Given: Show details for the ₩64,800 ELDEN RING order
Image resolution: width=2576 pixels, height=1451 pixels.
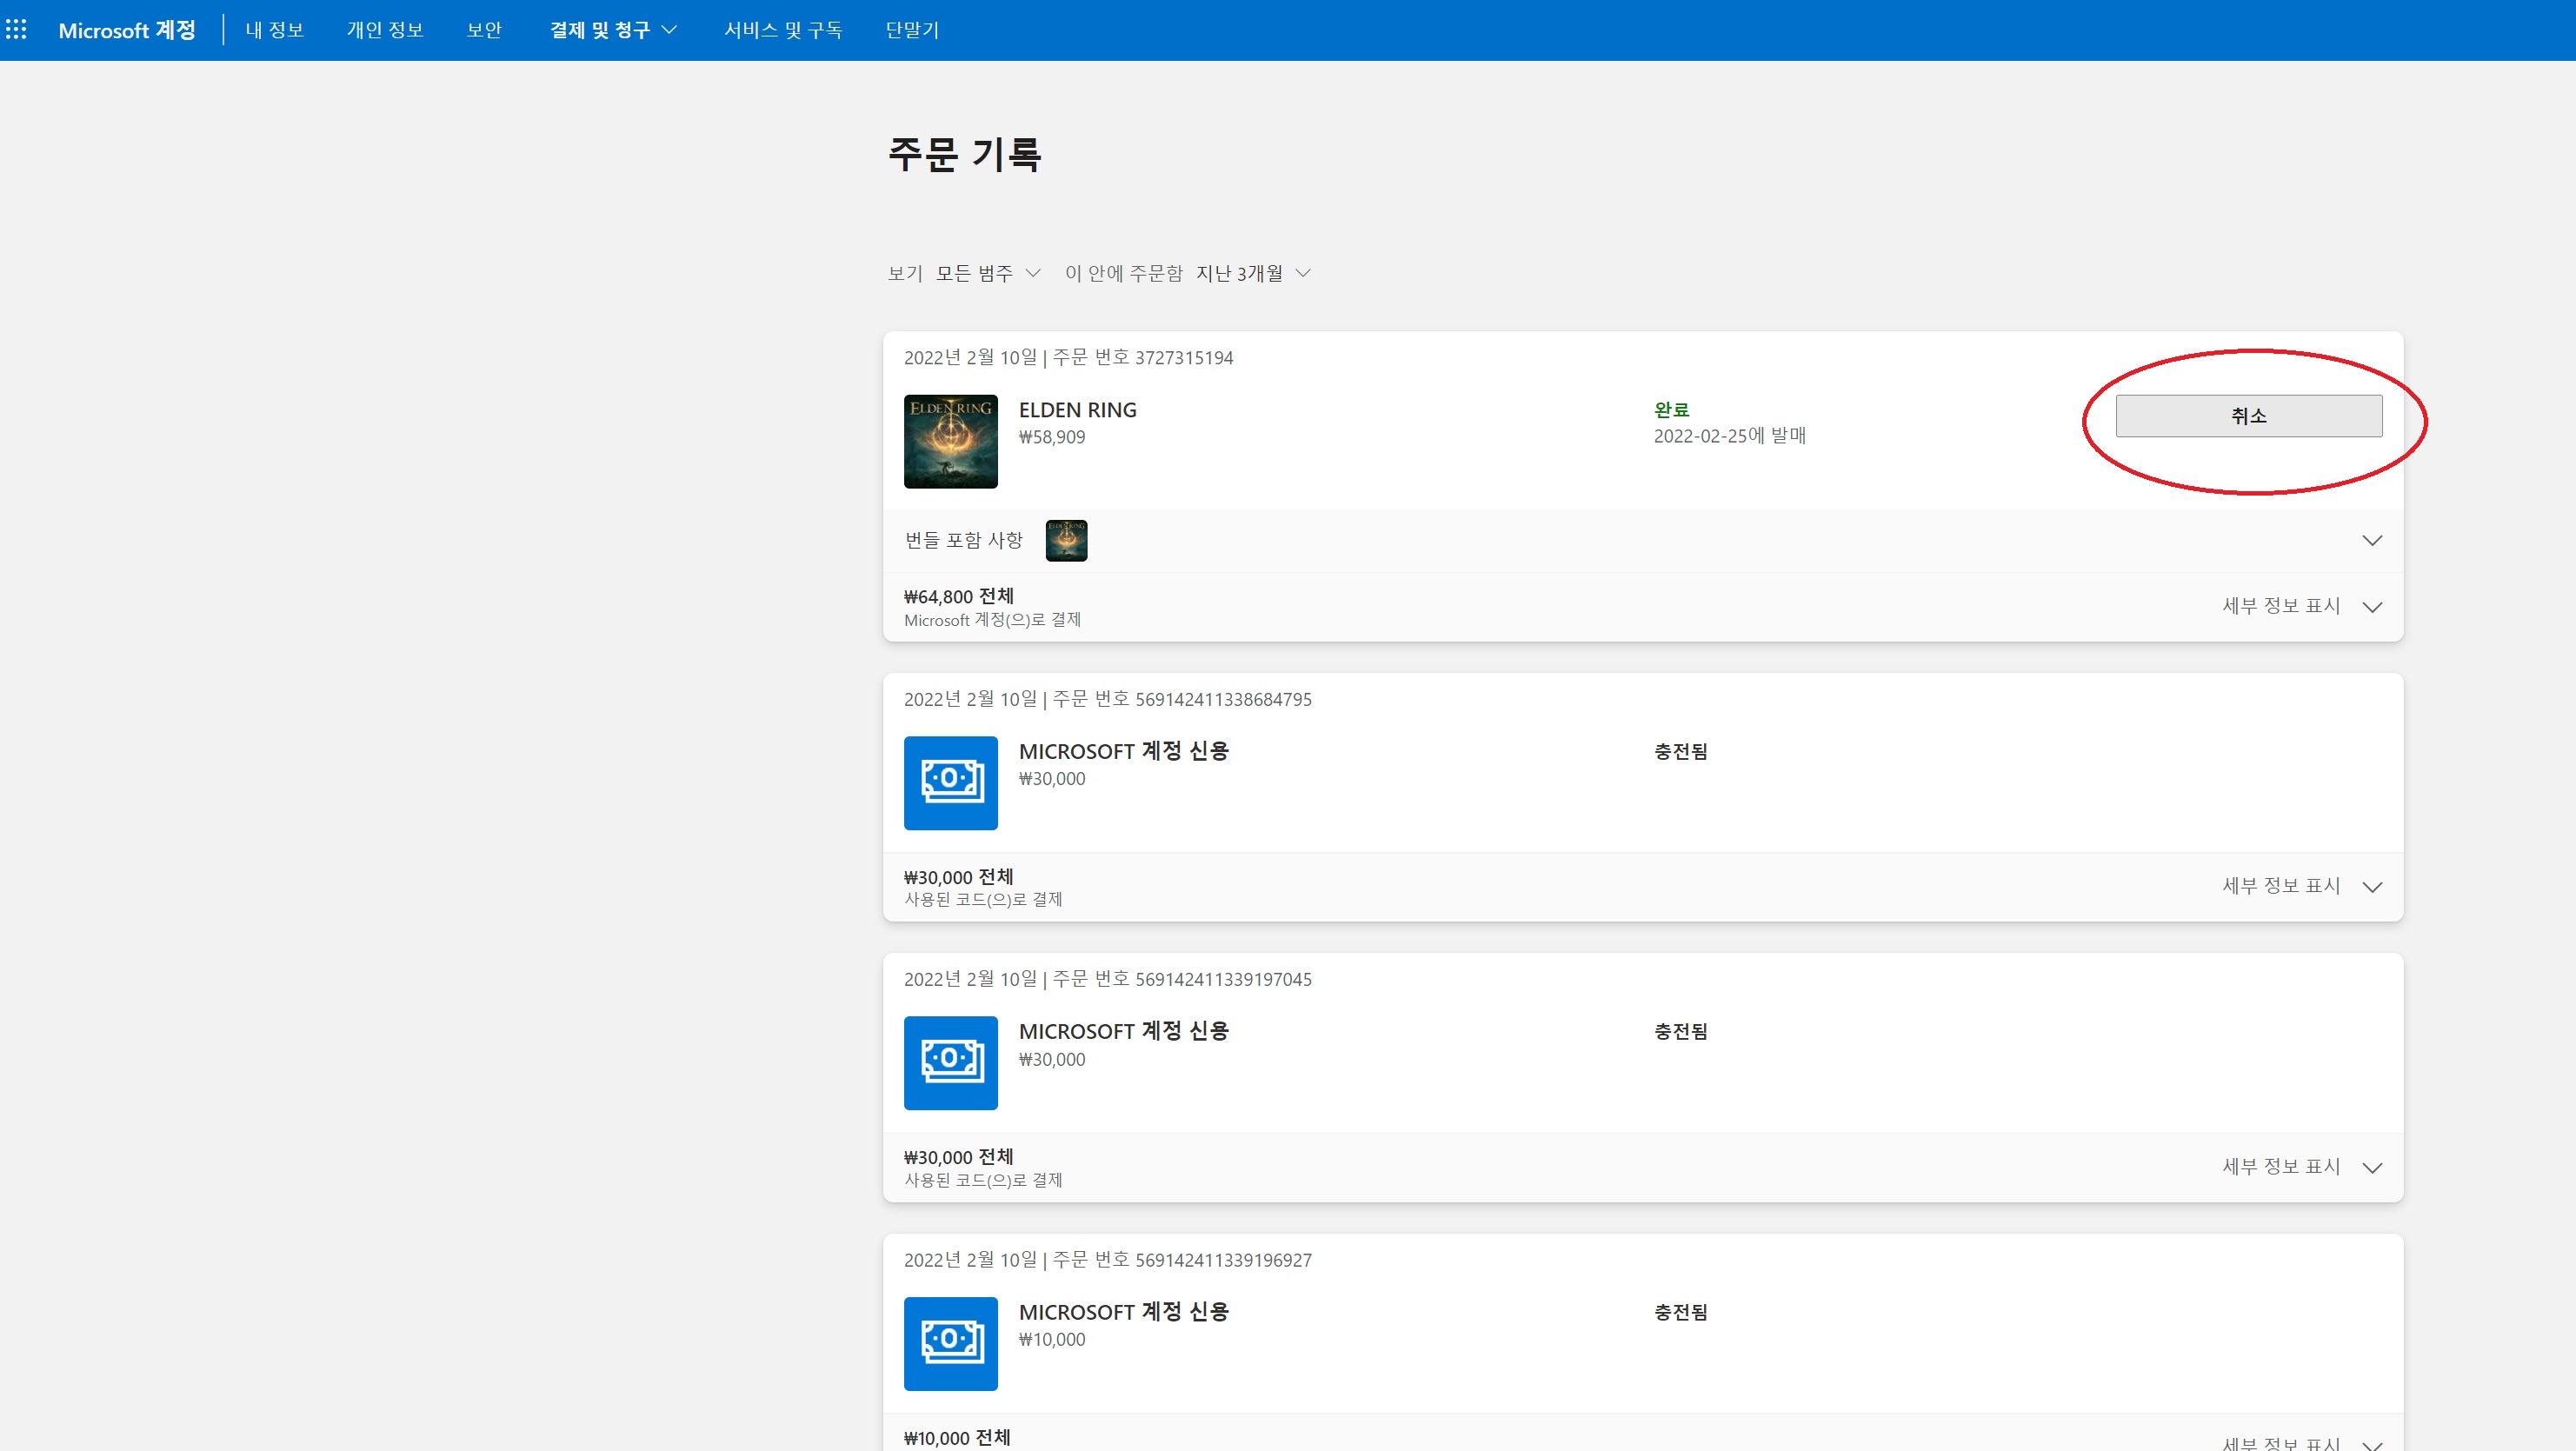Looking at the screenshot, I should 2301,606.
